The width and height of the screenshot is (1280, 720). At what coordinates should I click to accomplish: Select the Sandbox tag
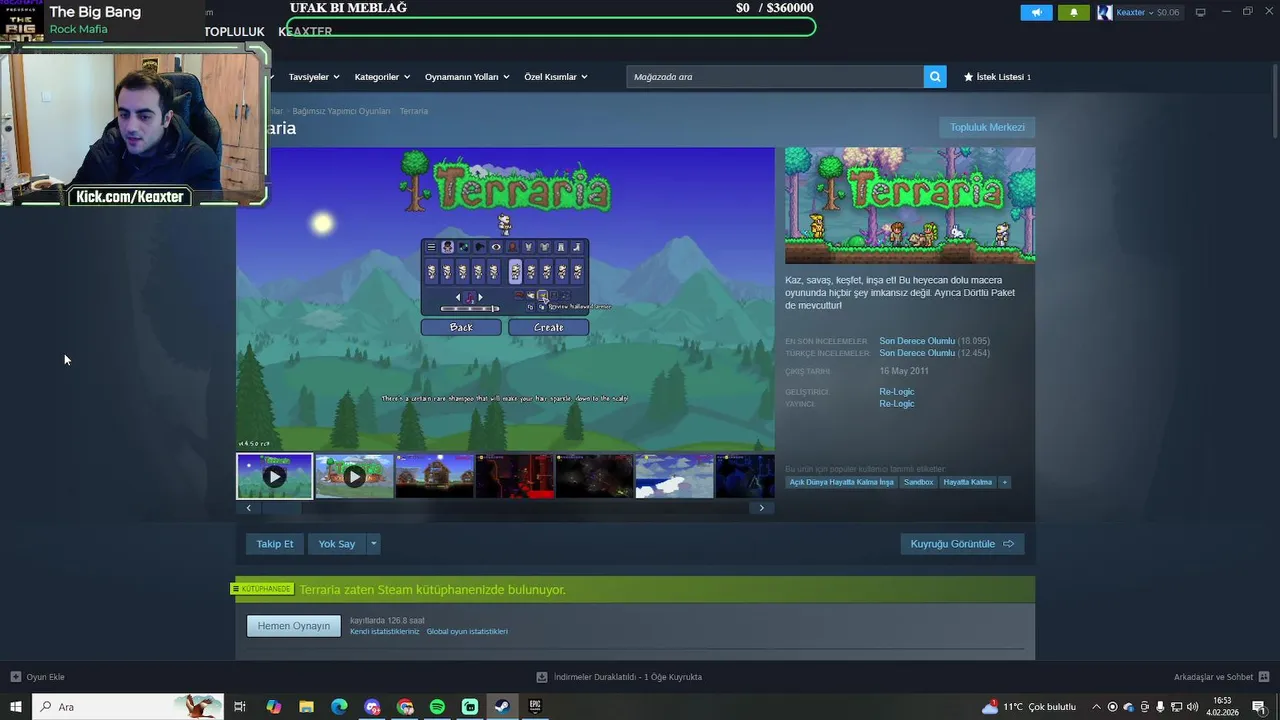tap(918, 482)
